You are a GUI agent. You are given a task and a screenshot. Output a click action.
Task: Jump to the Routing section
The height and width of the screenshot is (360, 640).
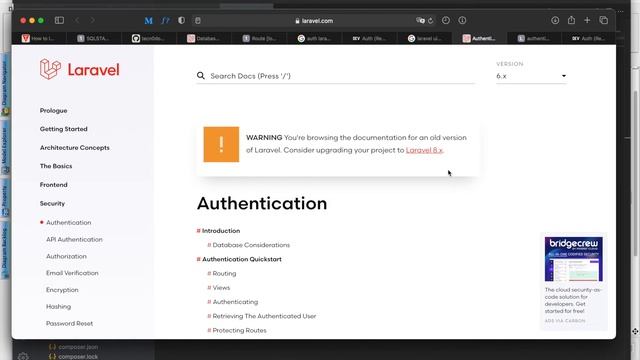pos(224,273)
